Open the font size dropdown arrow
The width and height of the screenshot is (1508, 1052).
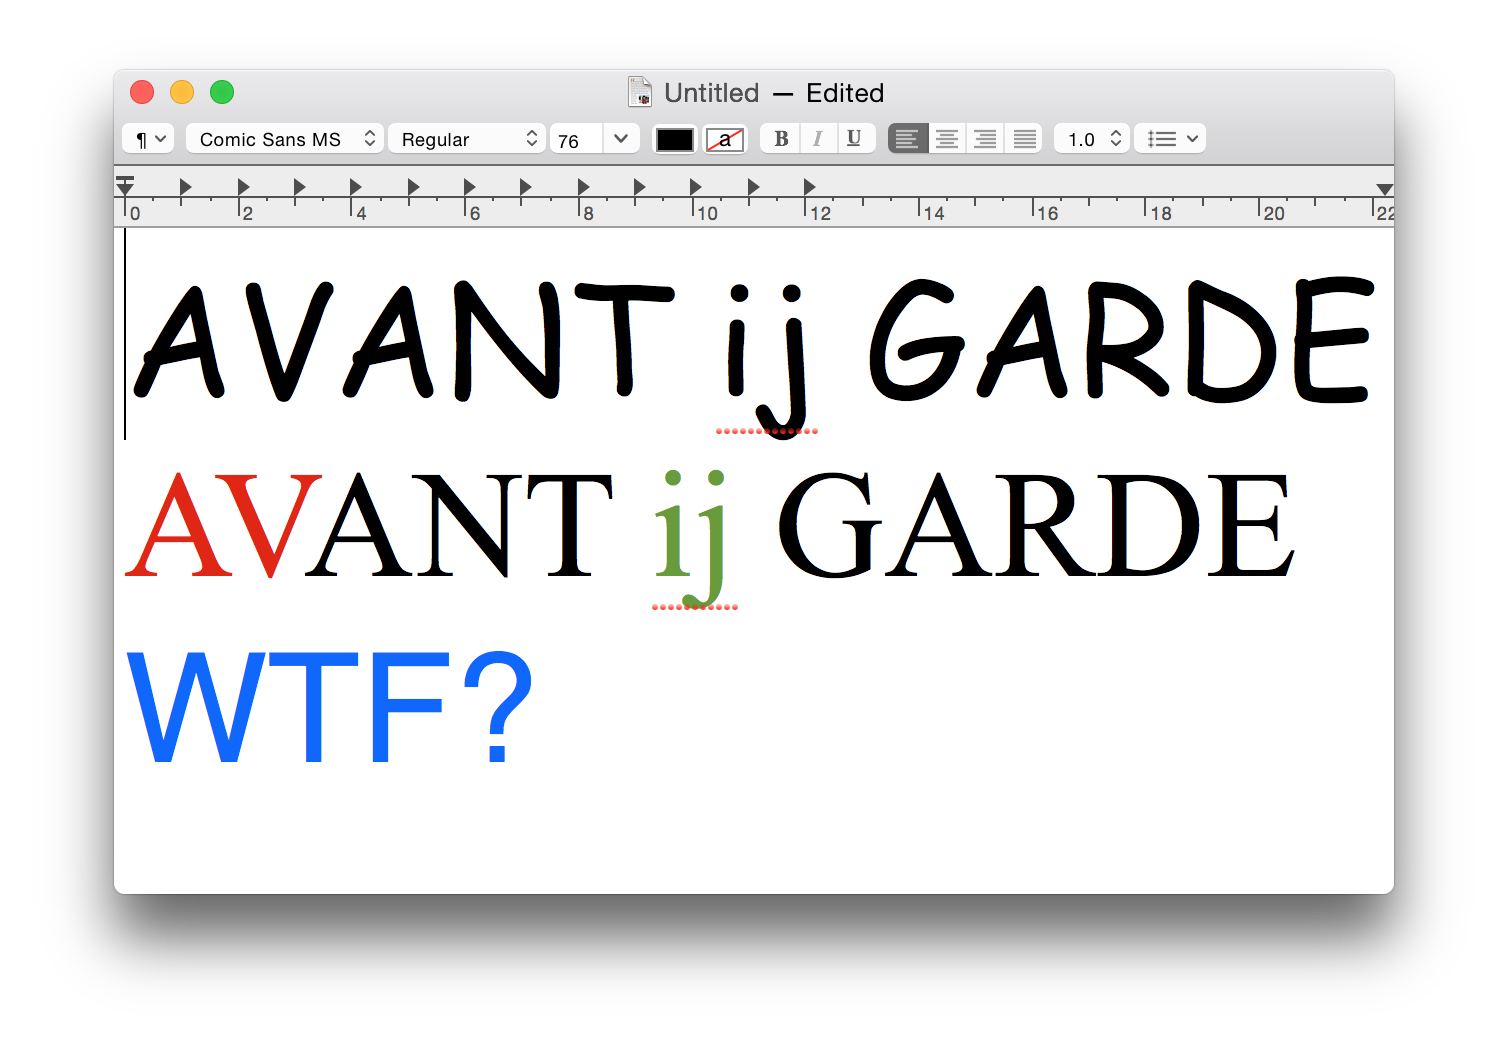click(621, 139)
